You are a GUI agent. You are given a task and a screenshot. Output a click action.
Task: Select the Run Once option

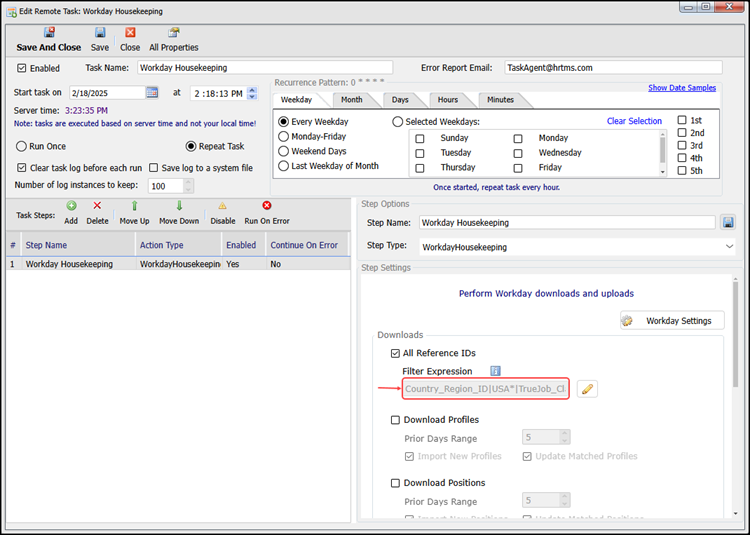pos(21,146)
